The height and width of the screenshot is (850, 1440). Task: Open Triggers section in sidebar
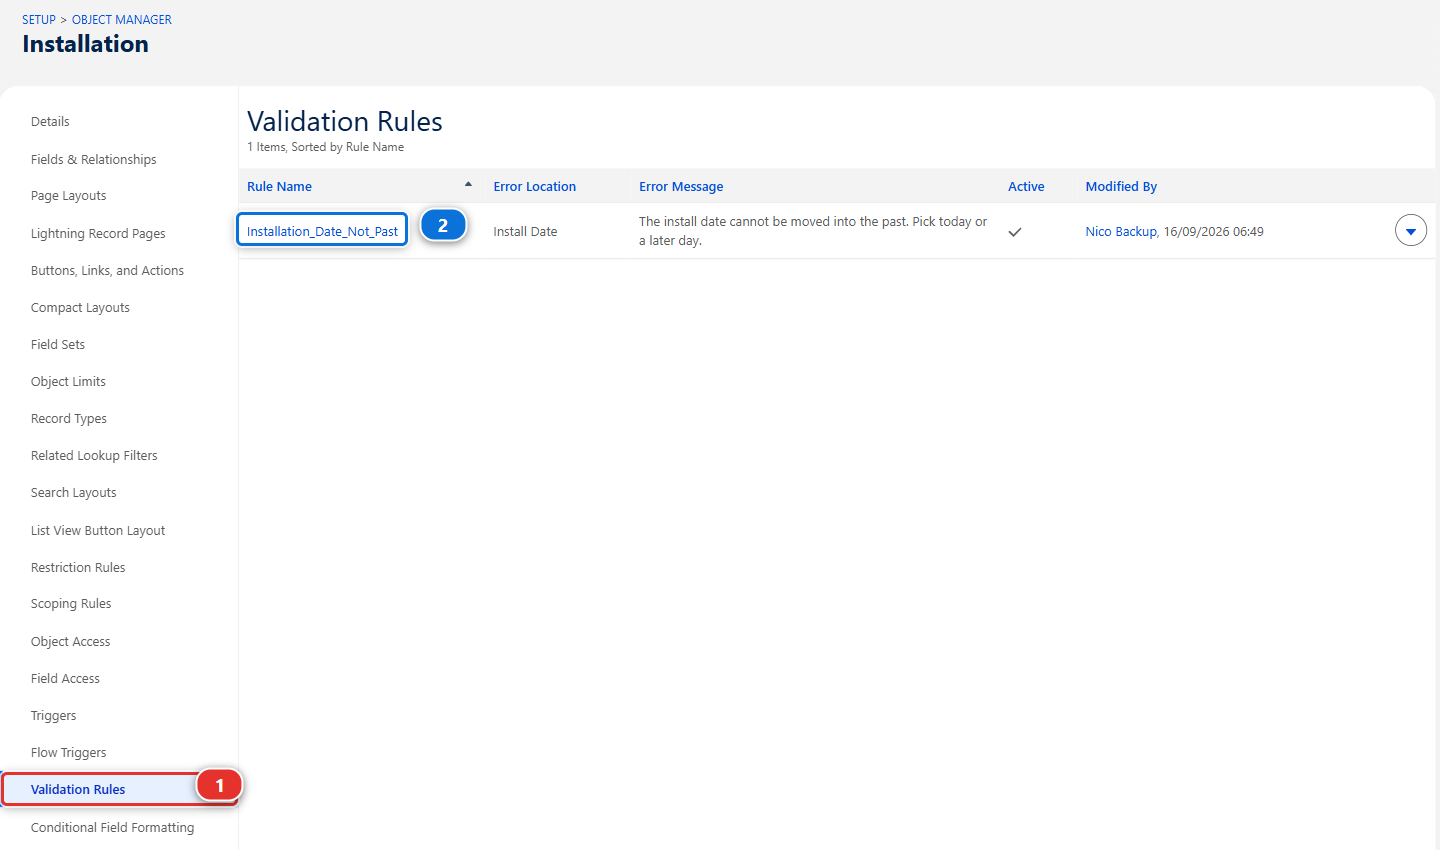54,715
